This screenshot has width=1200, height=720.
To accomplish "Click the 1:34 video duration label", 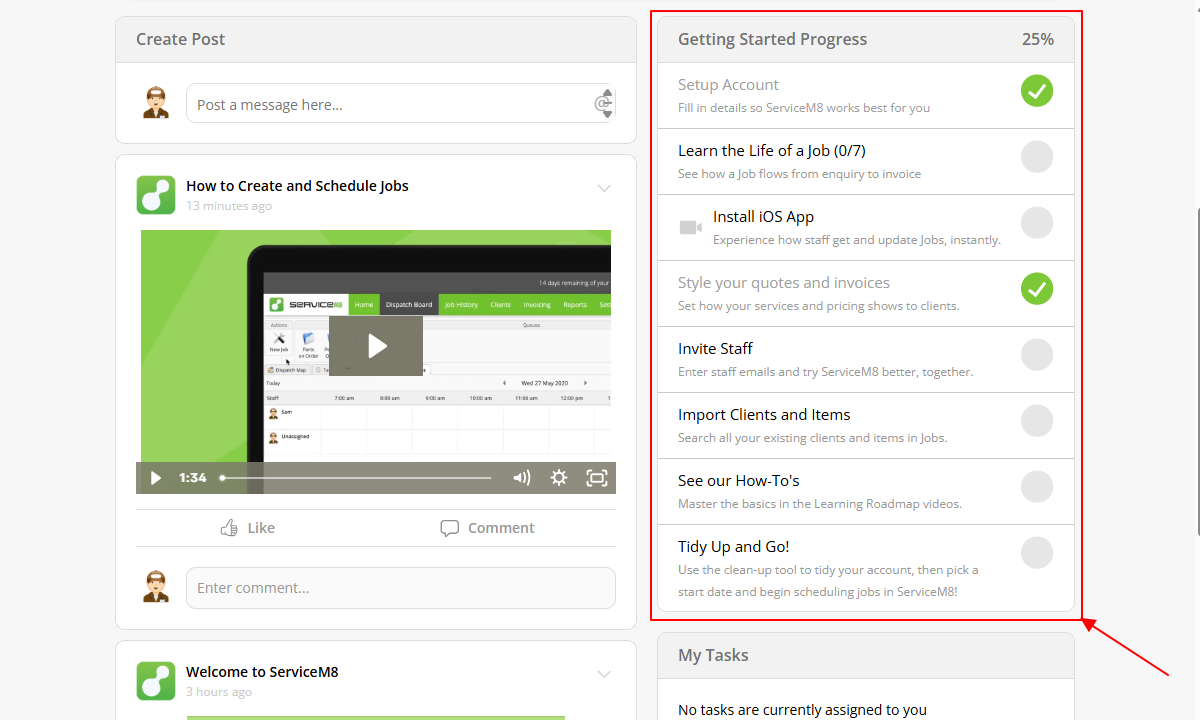I will coord(192,478).
